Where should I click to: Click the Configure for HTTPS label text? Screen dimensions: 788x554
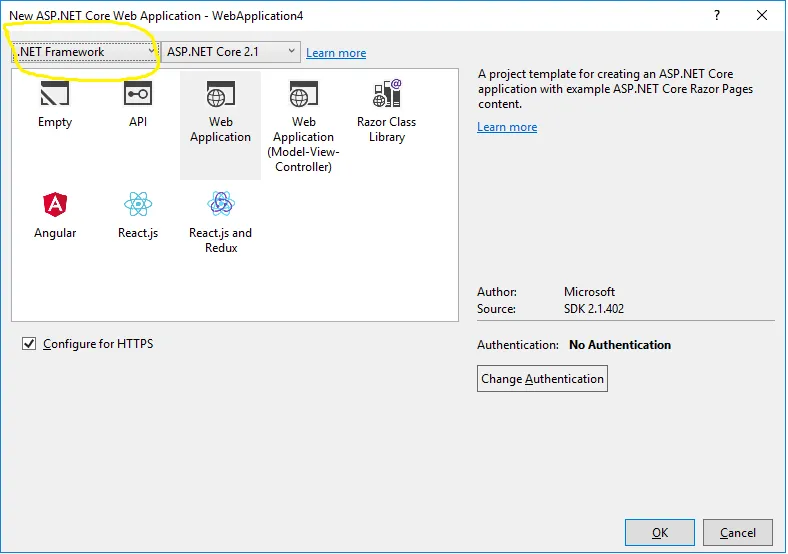point(98,344)
